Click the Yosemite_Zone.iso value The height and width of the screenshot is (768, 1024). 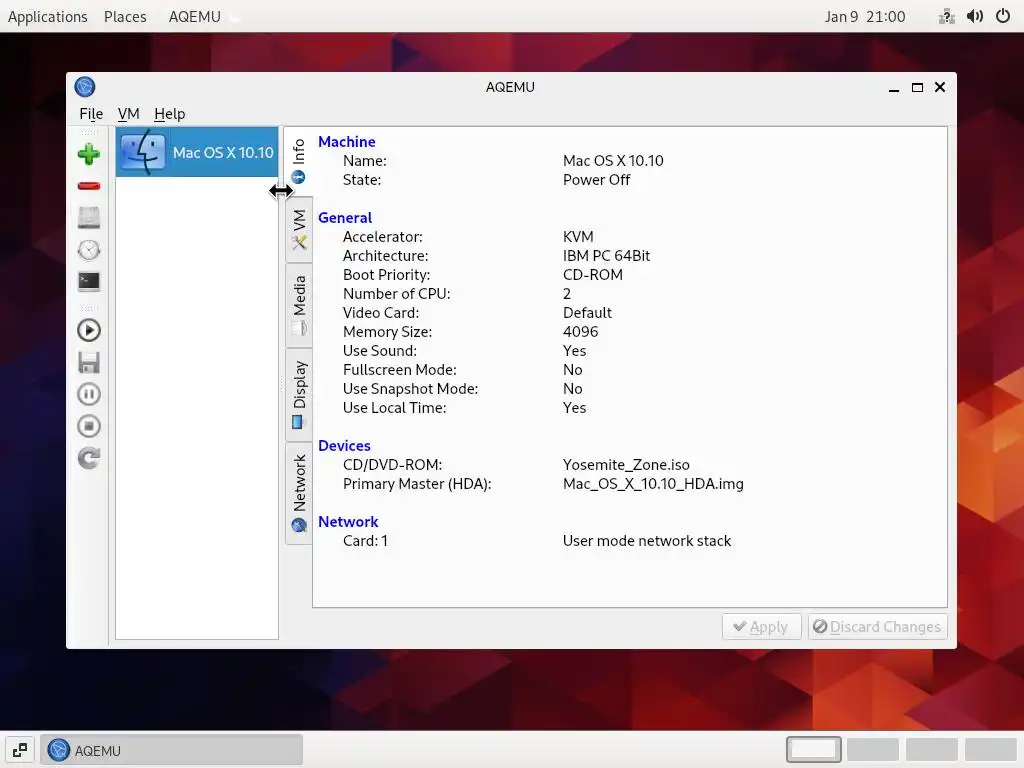(626, 464)
